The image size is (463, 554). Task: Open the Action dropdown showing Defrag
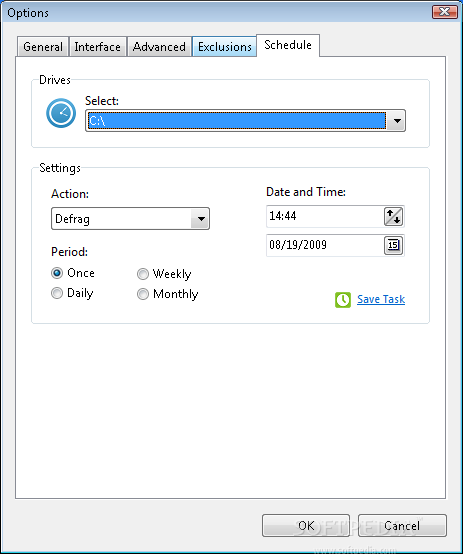pyautogui.click(x=130, y=219)
